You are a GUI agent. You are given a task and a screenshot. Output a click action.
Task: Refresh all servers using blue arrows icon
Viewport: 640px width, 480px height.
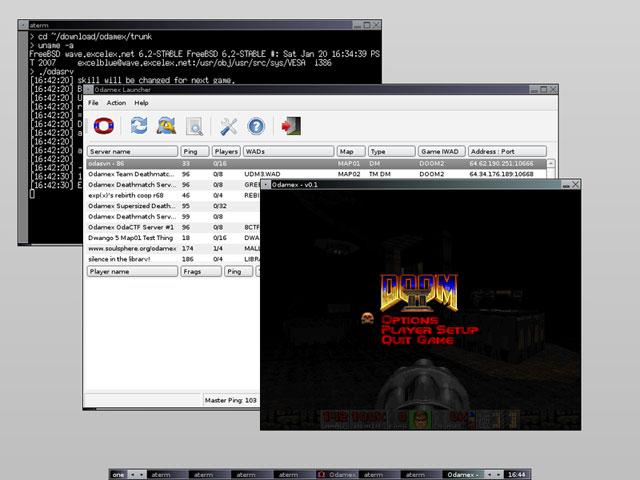pyautogui.click(x=139, y=126)
